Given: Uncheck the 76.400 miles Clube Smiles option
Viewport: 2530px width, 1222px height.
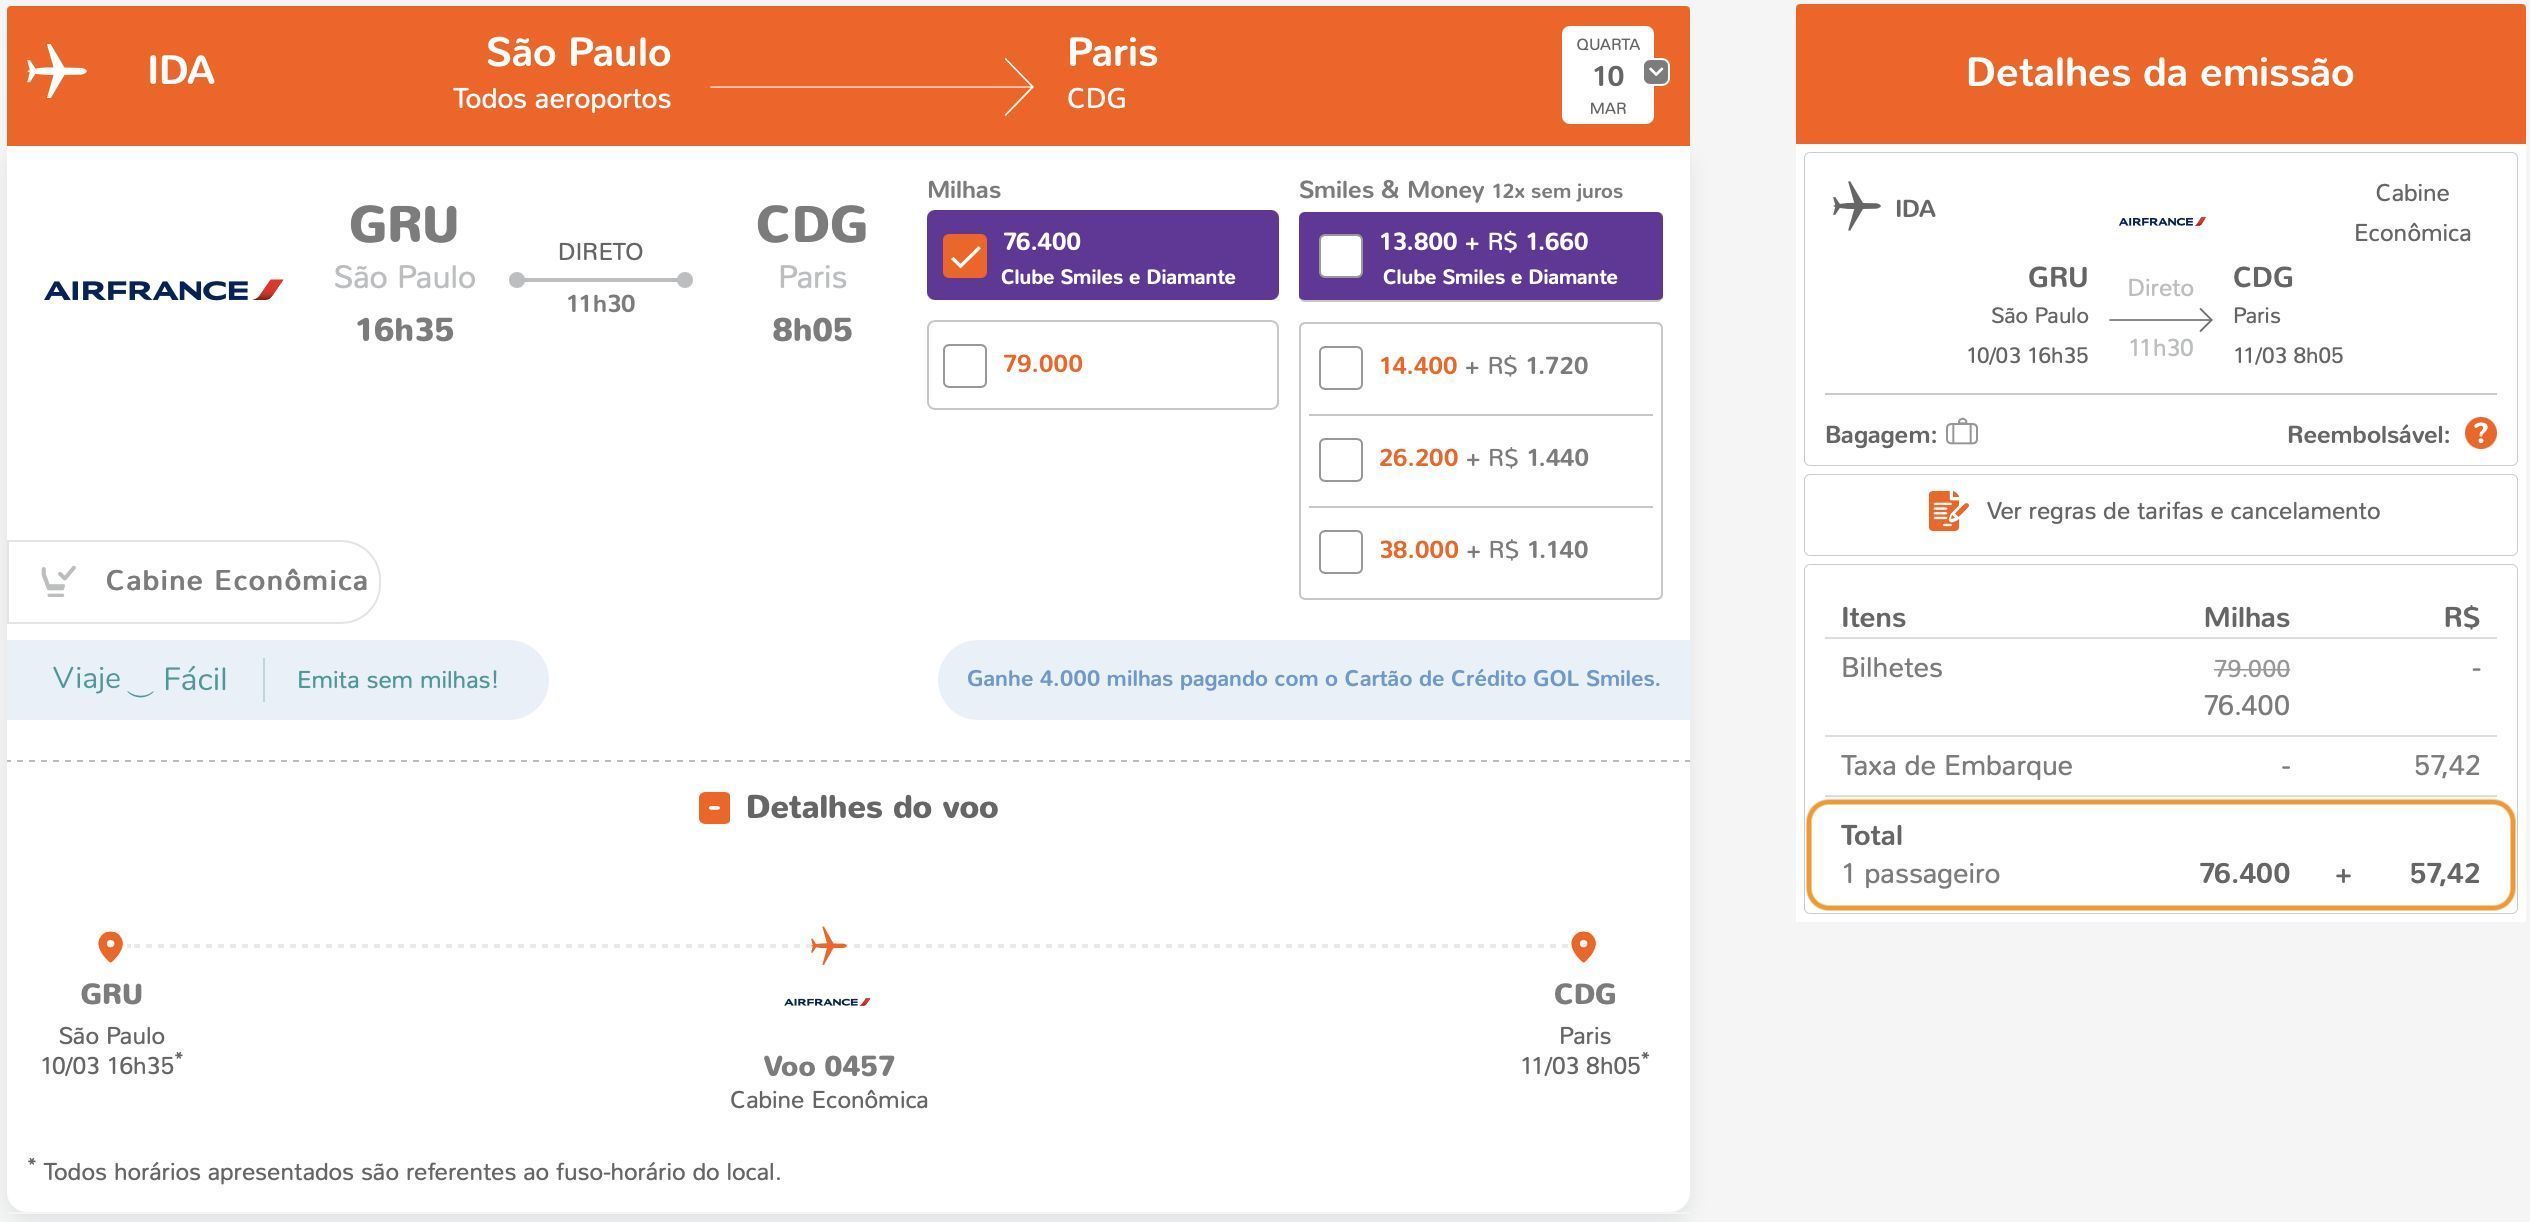Looking at the screenshot, I should coord(965,256).
